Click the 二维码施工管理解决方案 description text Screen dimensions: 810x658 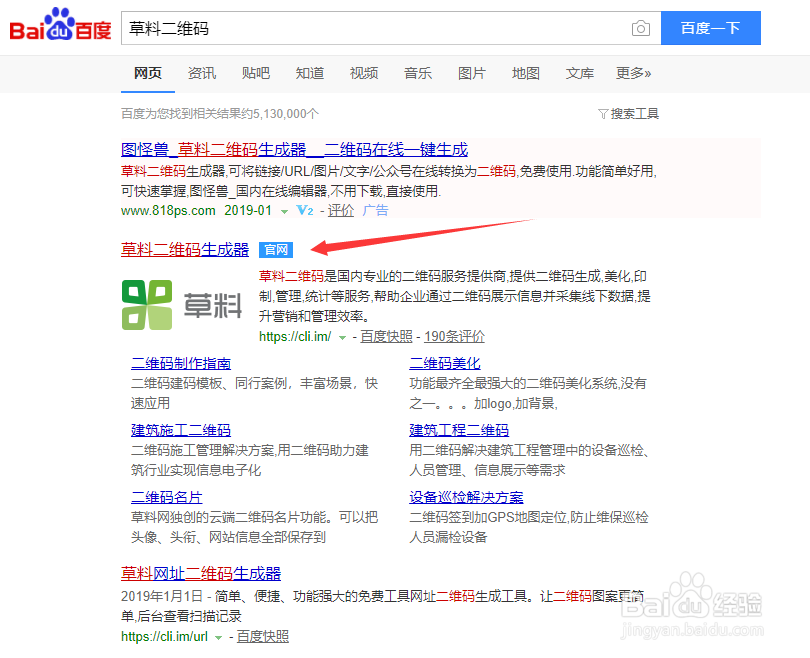click(x=250, y=460)
